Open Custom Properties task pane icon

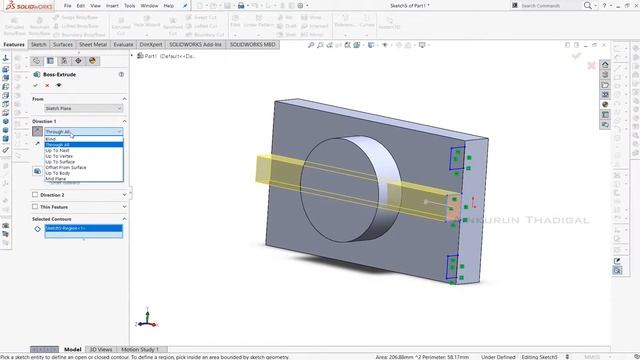point(605,115)
